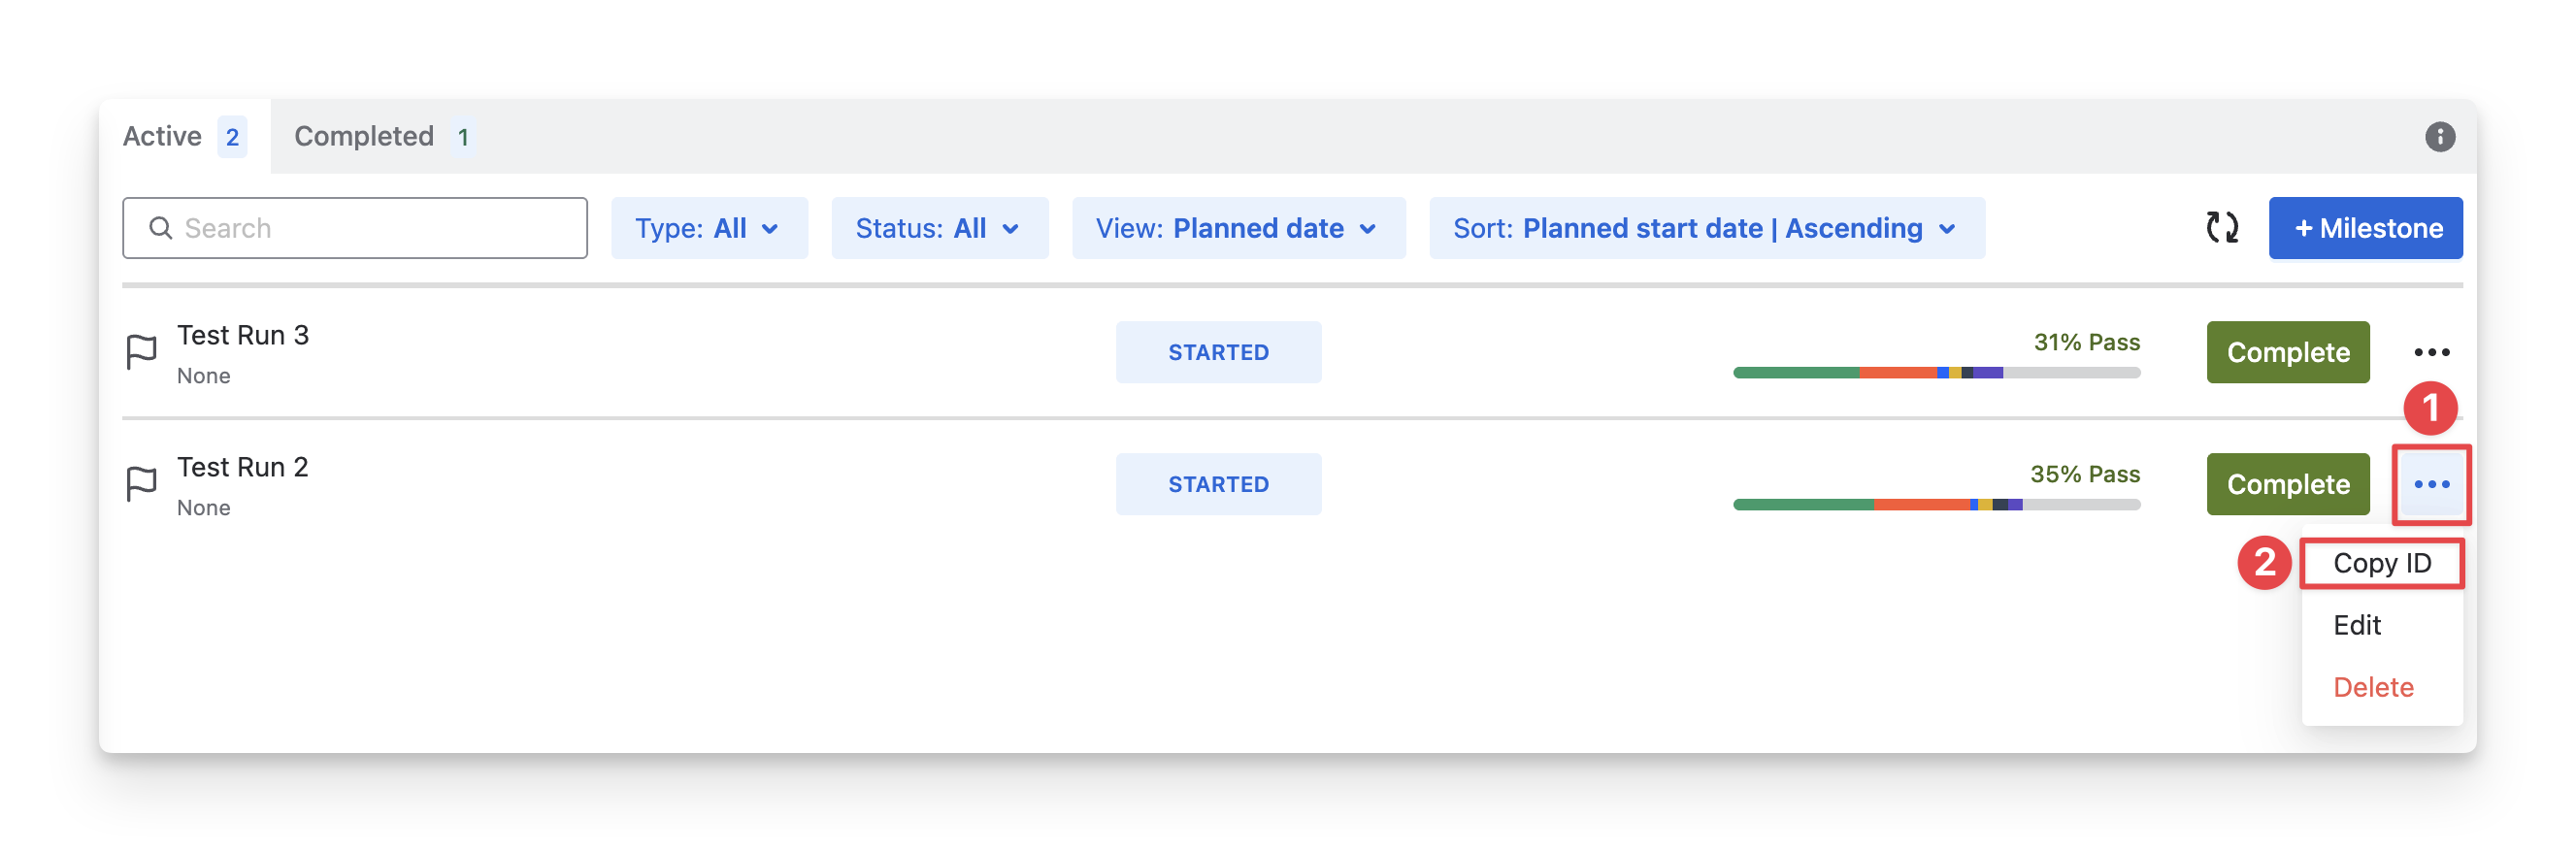Click the Test Run 2 progress bar
Screen dimensions: 2576x852
coord(1936,505)
